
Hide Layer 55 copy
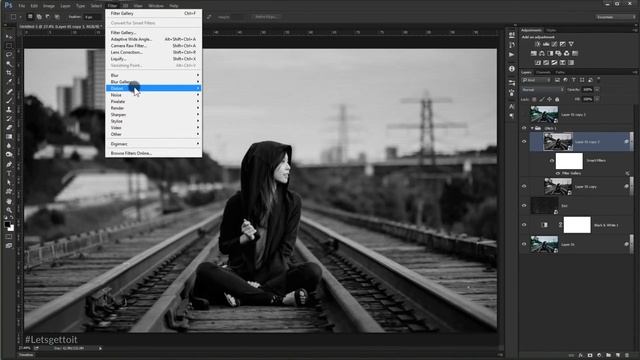point(524,186)
